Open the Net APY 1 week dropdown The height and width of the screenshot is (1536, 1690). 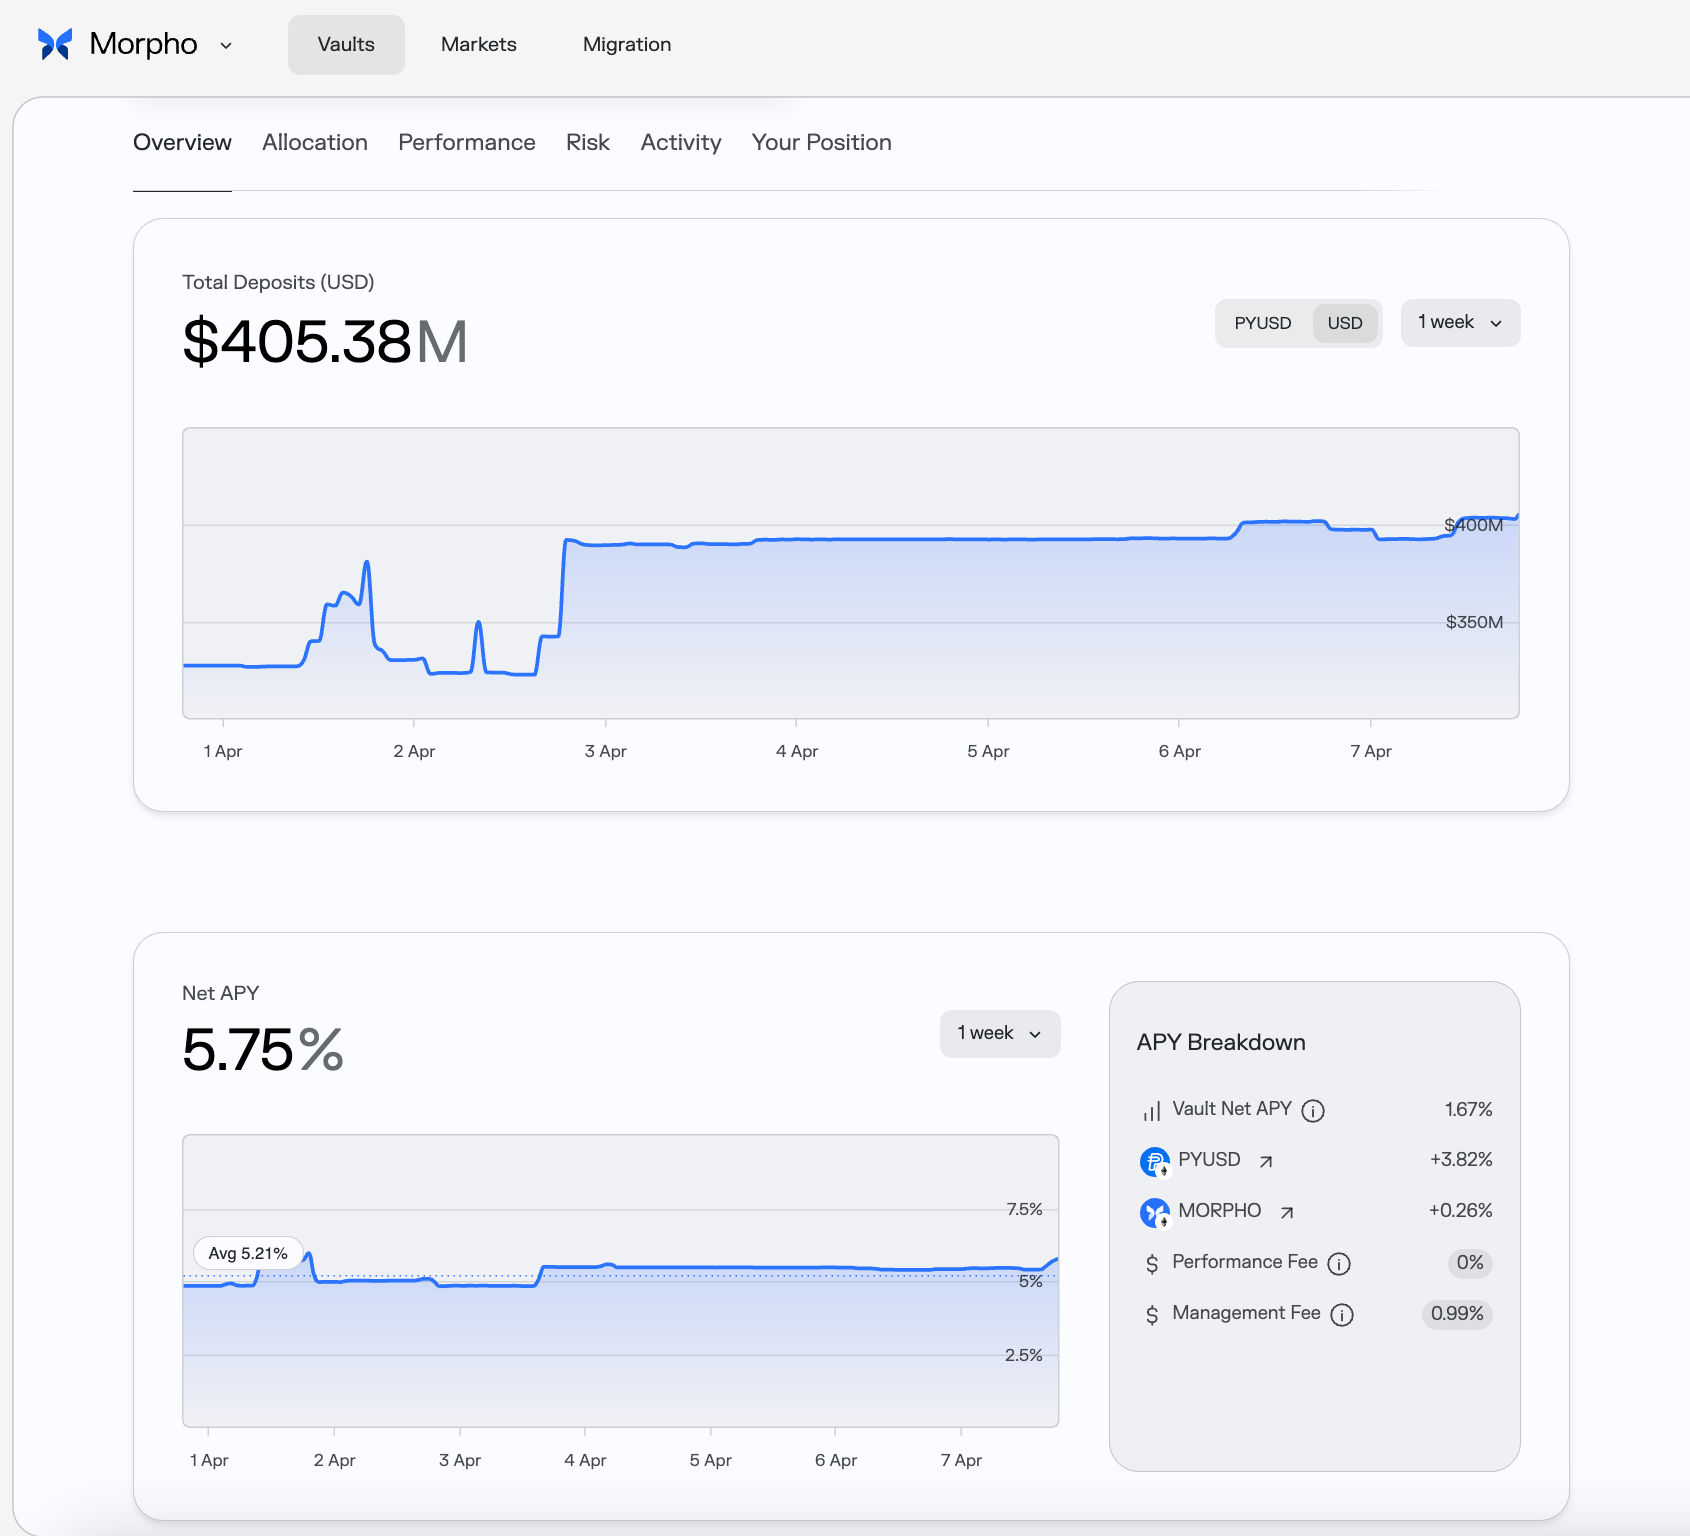point(1000,1034)
